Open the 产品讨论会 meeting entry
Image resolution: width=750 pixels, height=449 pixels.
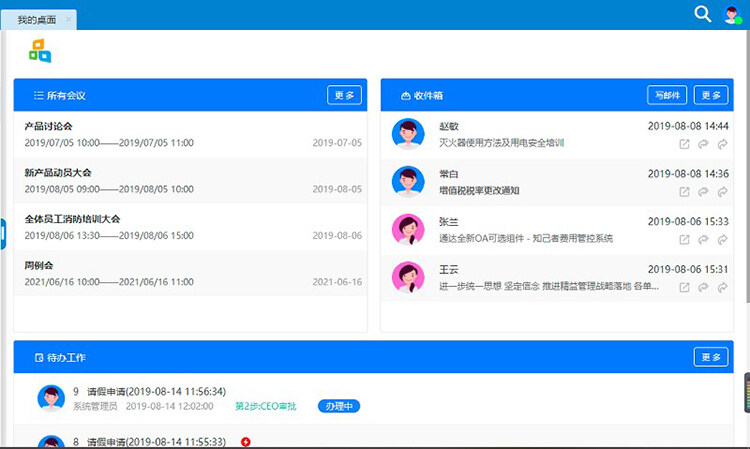[x=50, y=126]
